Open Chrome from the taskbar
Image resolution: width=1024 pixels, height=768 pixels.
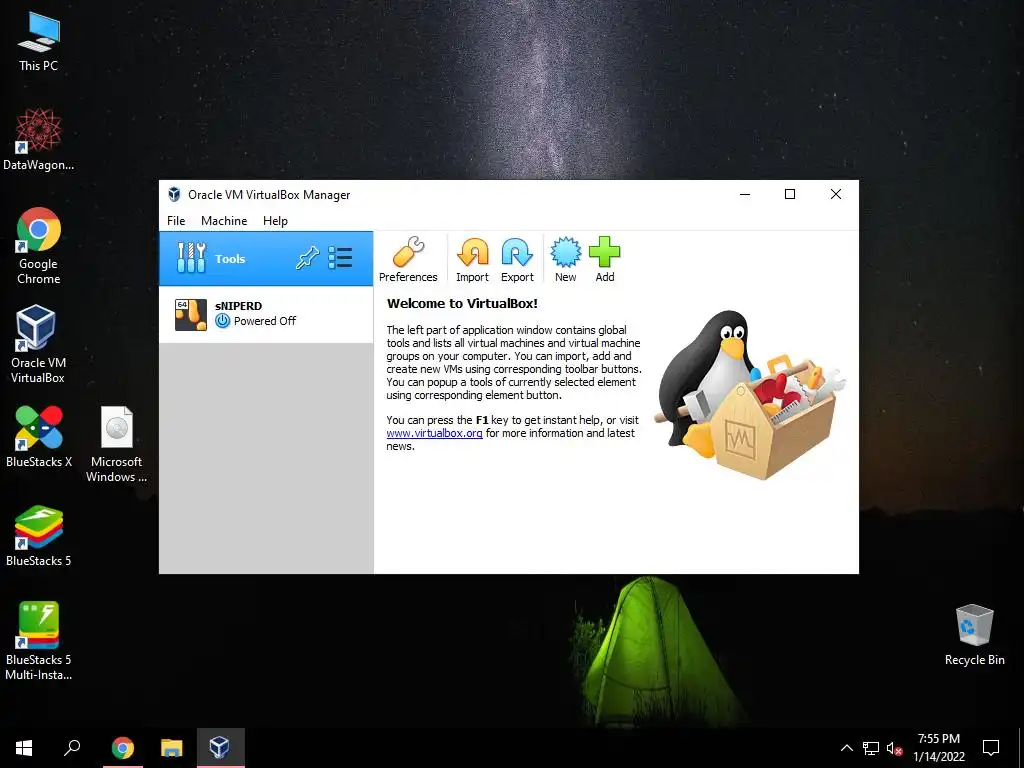pos(123,748)
